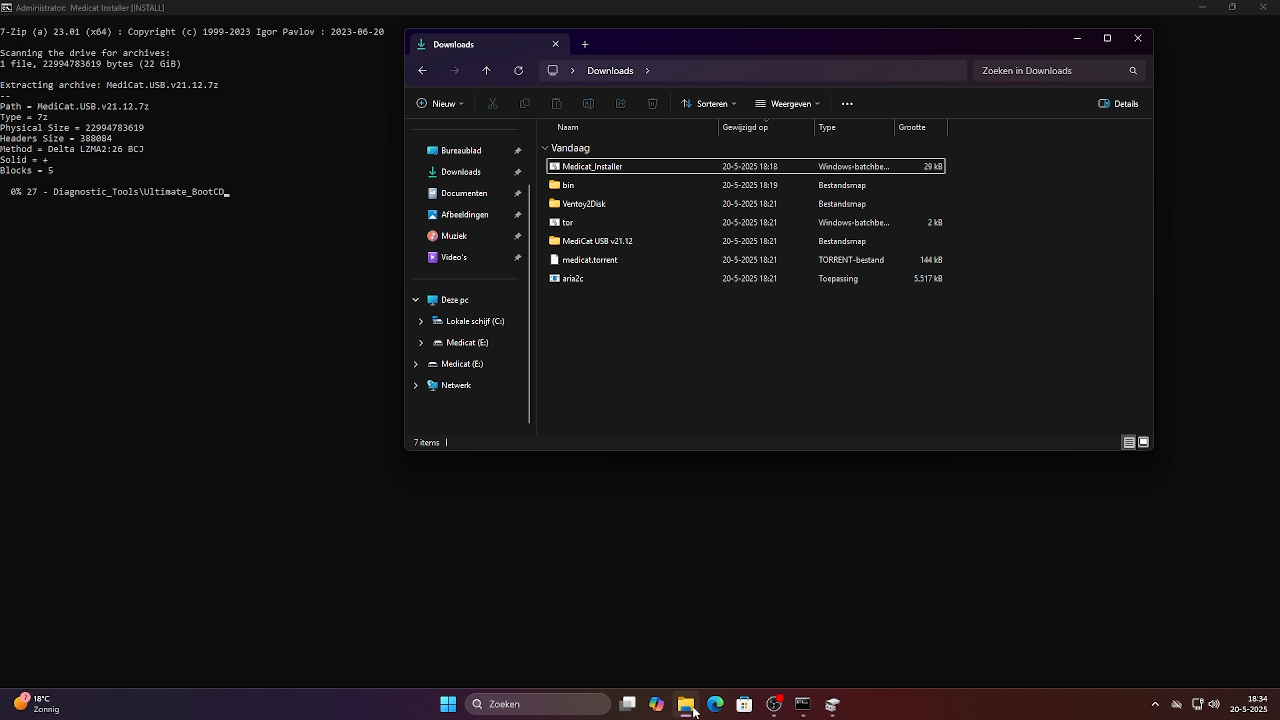
Task: Switch to the details list view icon
Action: [x=1128, y=442]
